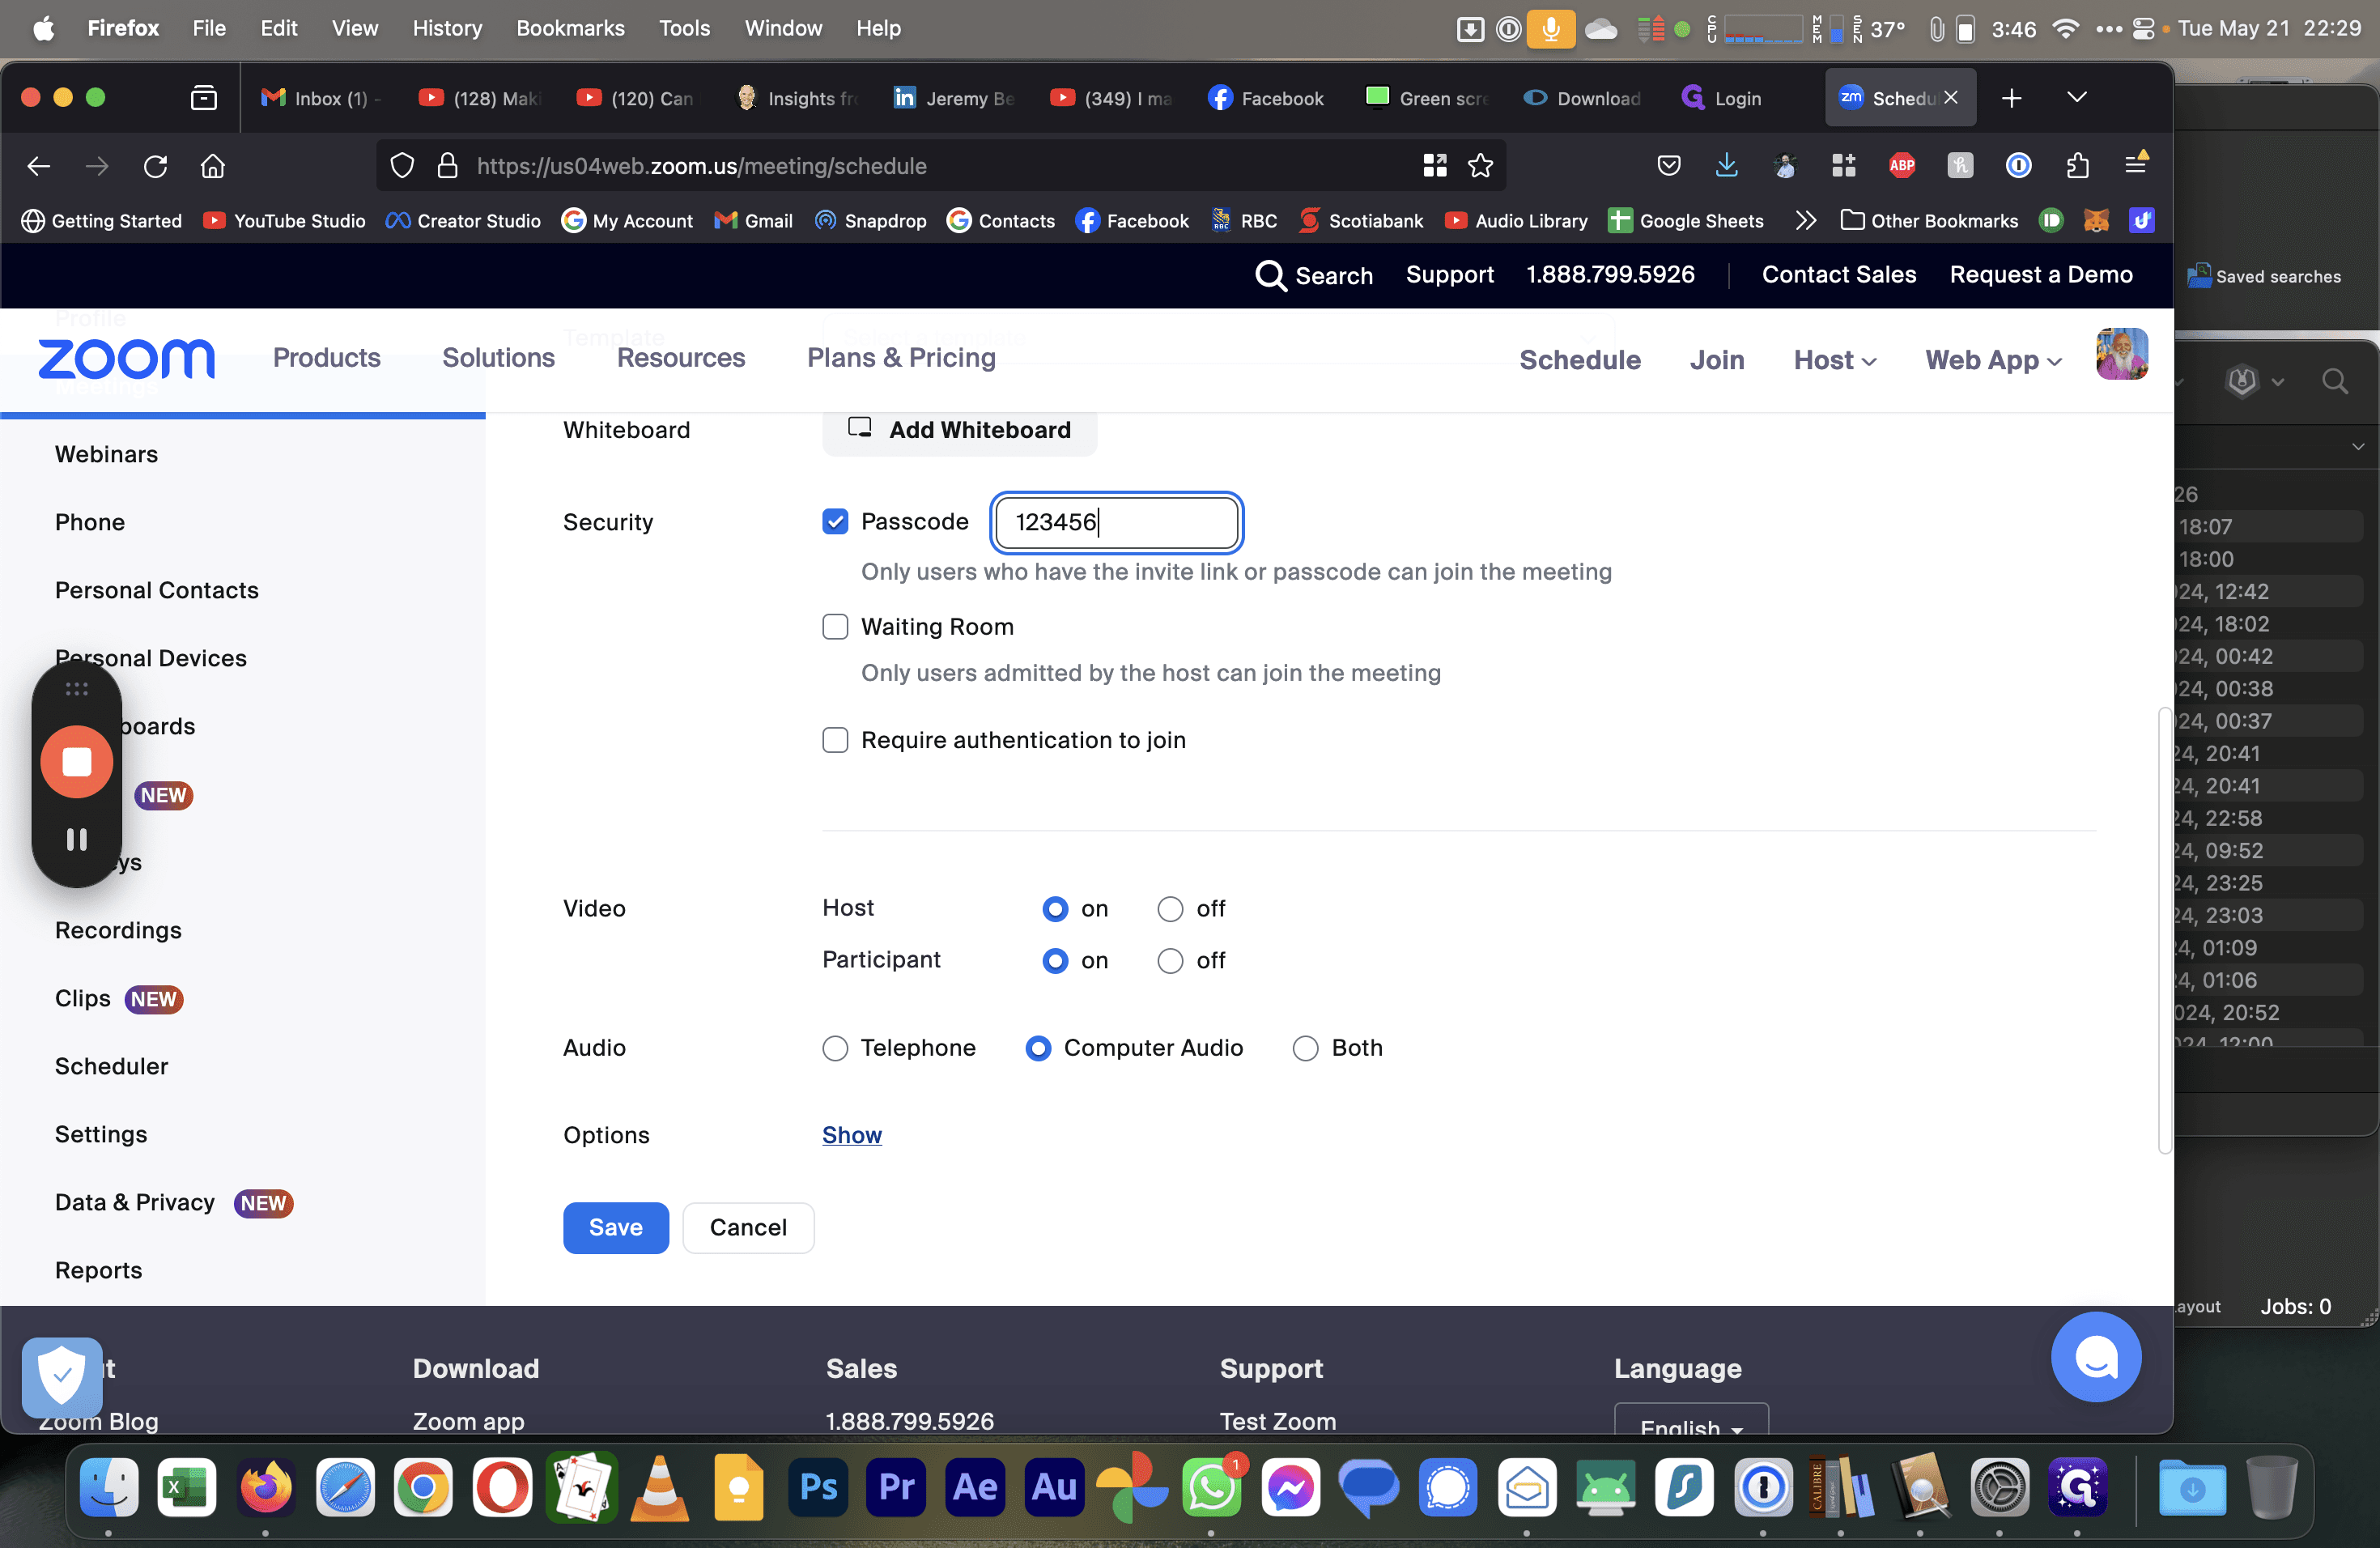Screen dimensions: 2380x1548
Task: Open the Zoom profile avatar picture
Action: coord(2121,354)
